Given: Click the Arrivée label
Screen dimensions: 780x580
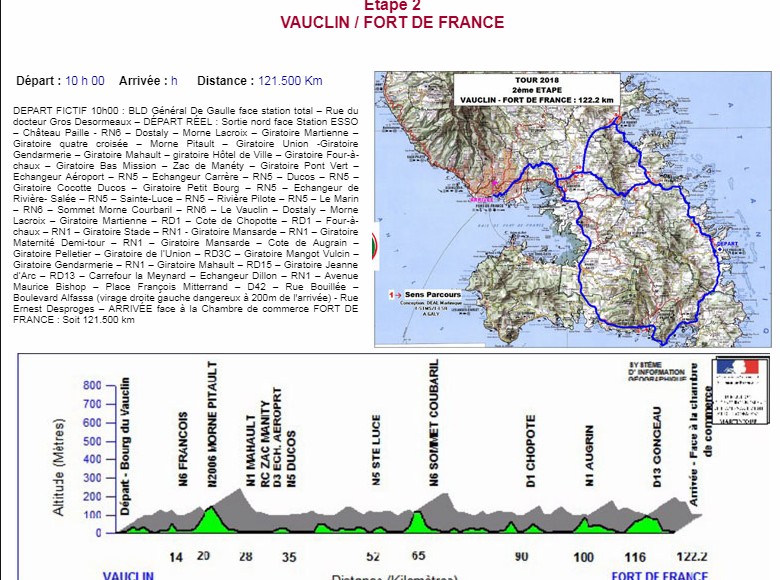Looking at the screenshot, I should (143, 81).
